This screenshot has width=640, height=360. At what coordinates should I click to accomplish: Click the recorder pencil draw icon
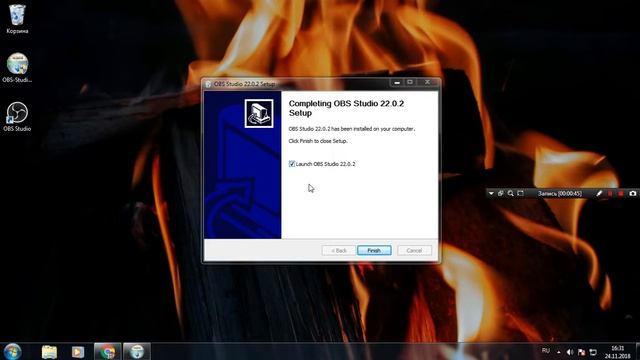599,193
